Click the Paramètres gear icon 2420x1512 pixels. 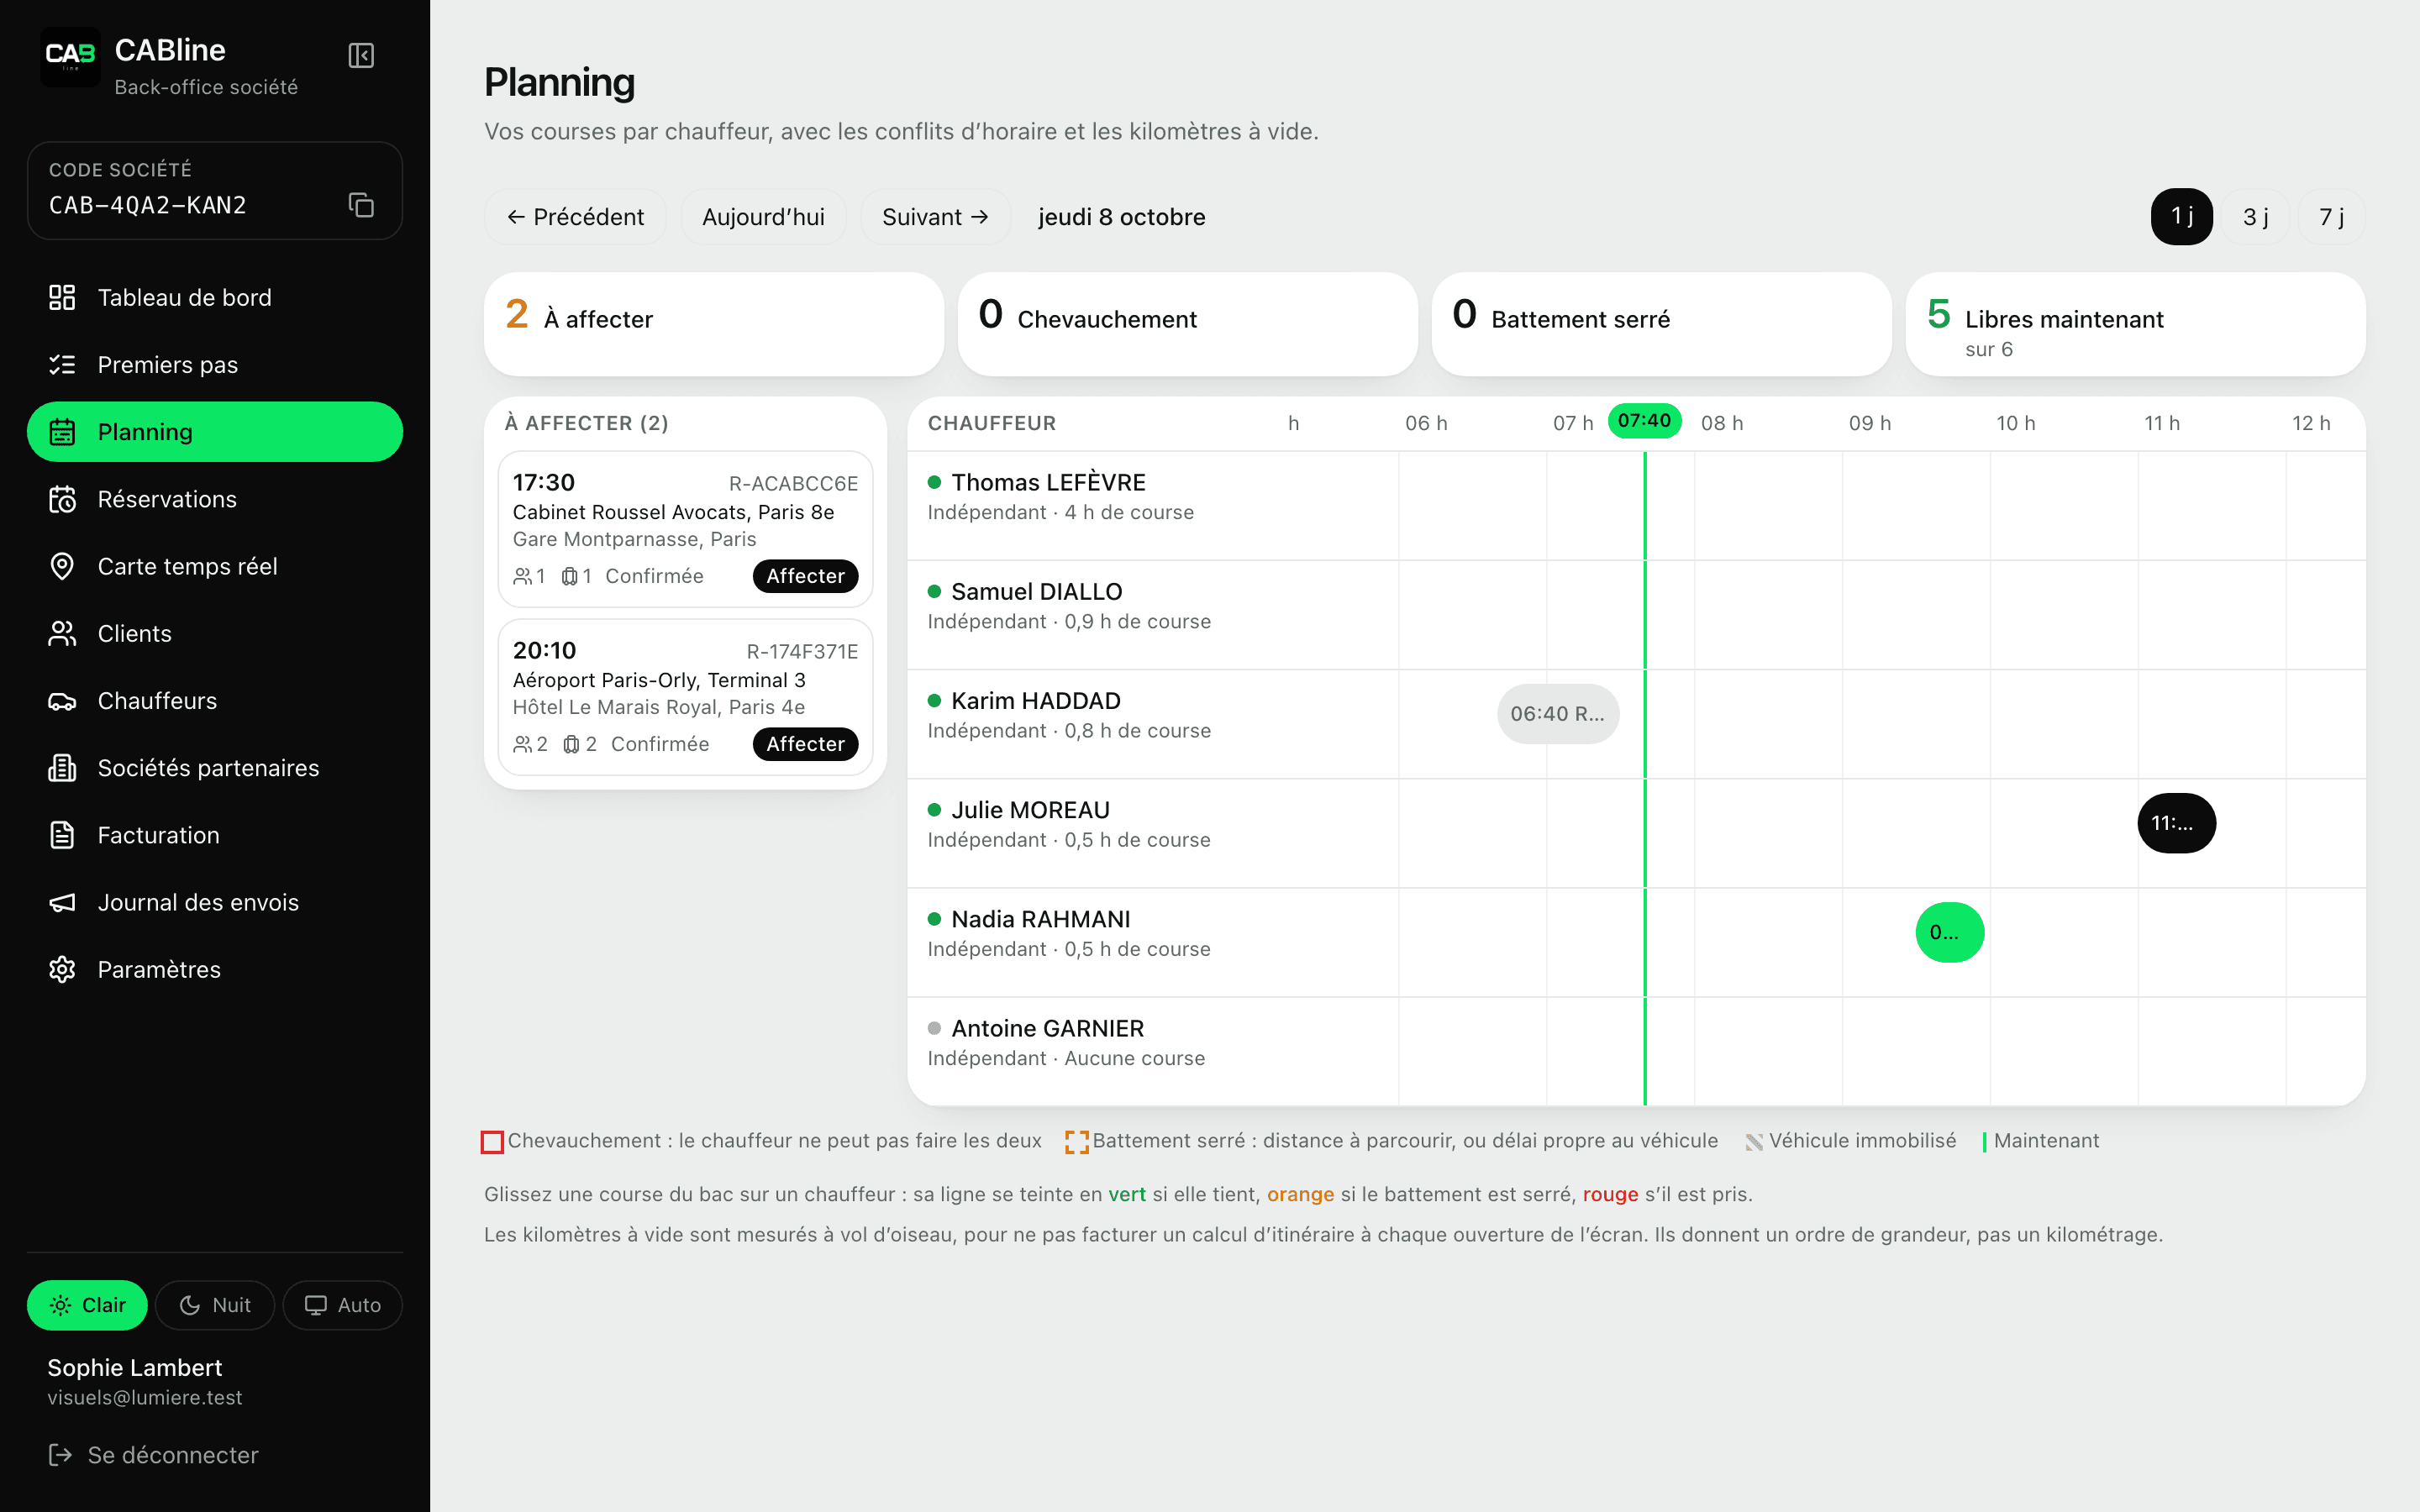[x=62, y=969]
